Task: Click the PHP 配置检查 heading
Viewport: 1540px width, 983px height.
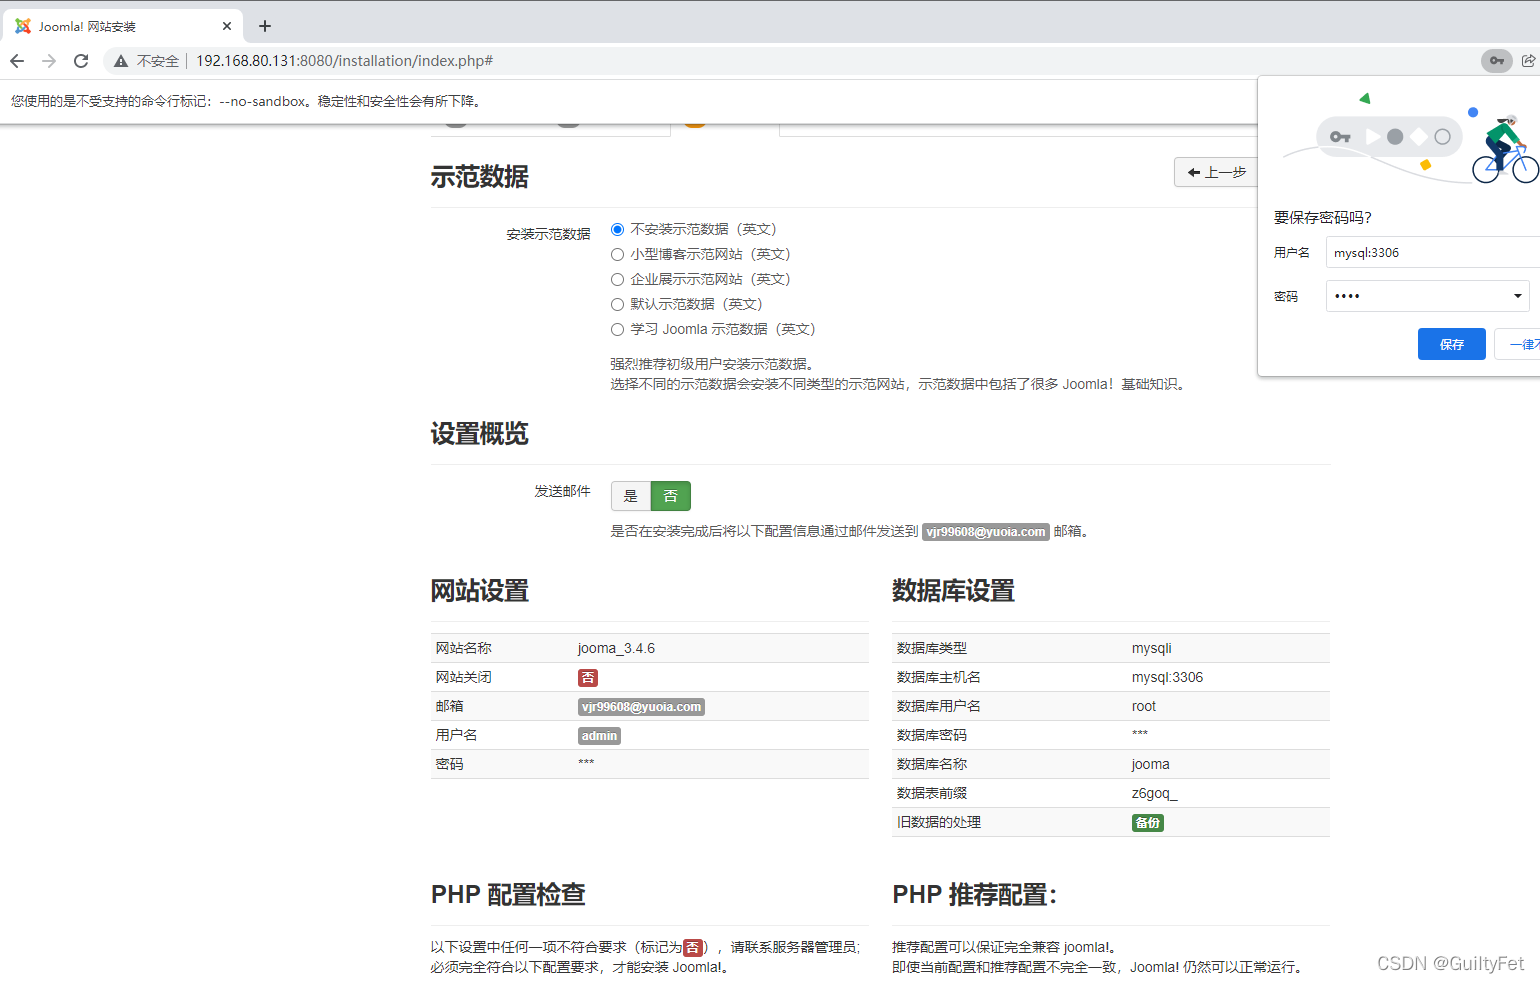Action: click(x=508, y=894)
